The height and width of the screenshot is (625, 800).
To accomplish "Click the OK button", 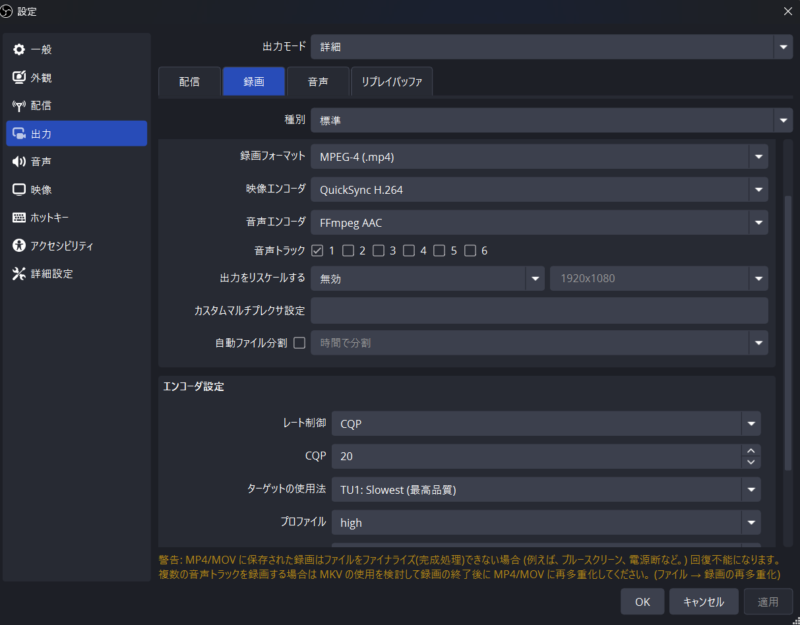I will pyautogui.click(x=642, y=602).
